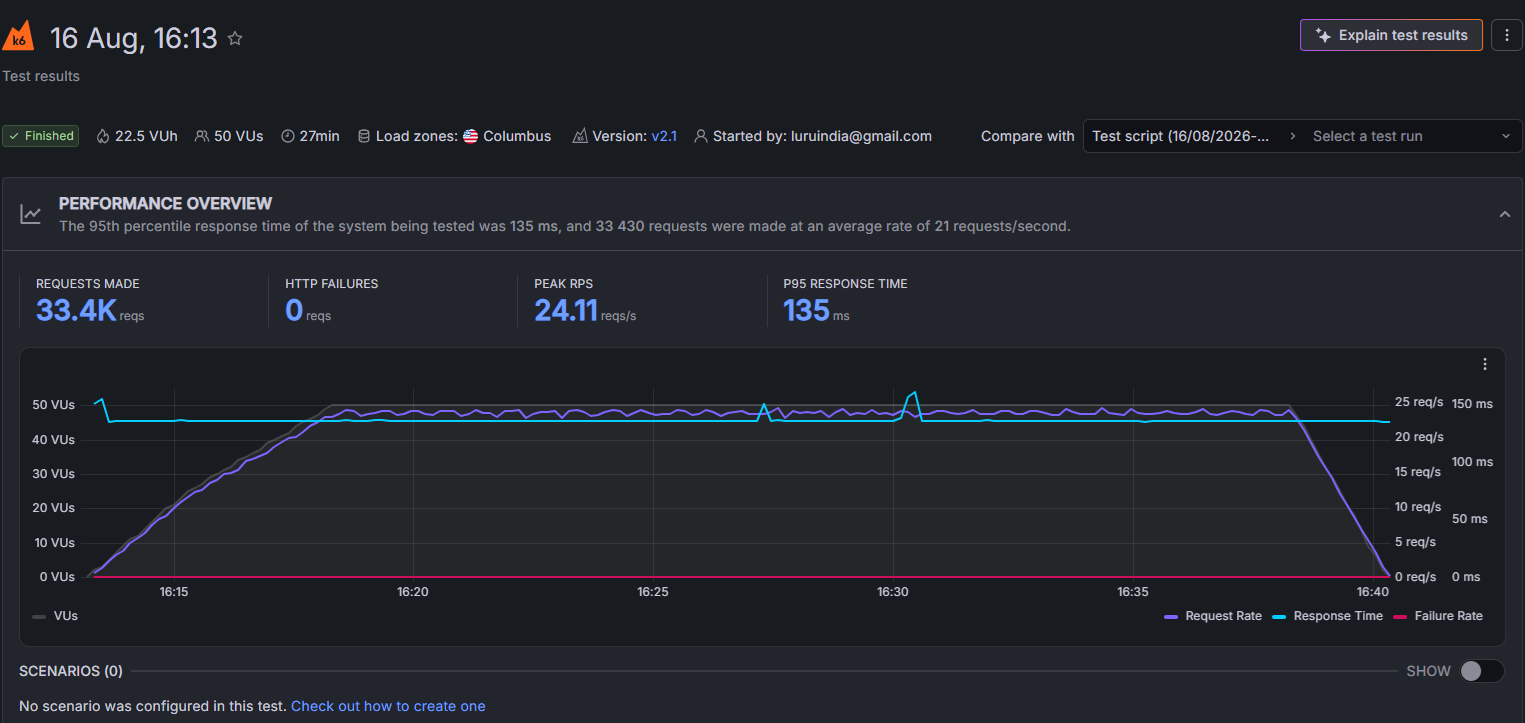
Task: Toggle the Scenarios SHOW switch
Action: click(x=1481, y=671)
